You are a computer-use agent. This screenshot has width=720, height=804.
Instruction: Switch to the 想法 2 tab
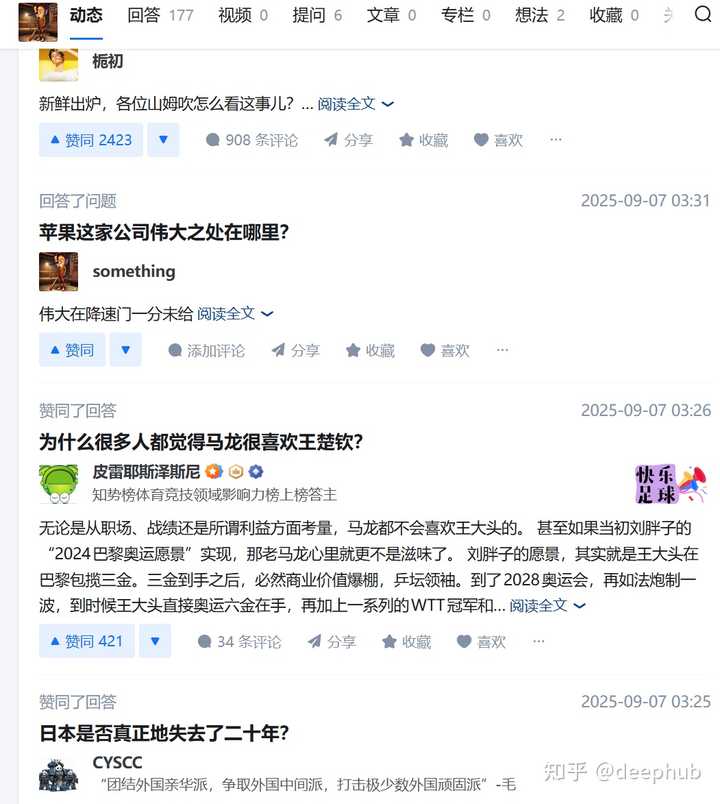click(x=540, y=15)
